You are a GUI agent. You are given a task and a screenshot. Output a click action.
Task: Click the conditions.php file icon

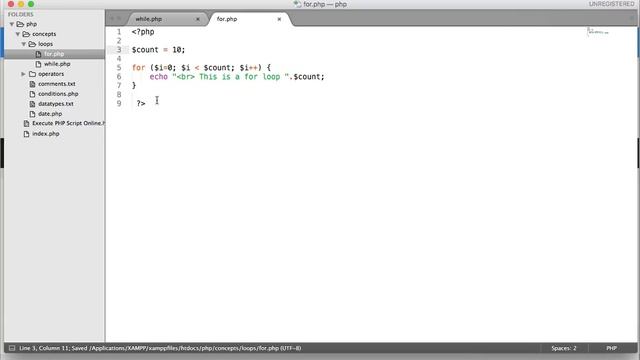32,94
